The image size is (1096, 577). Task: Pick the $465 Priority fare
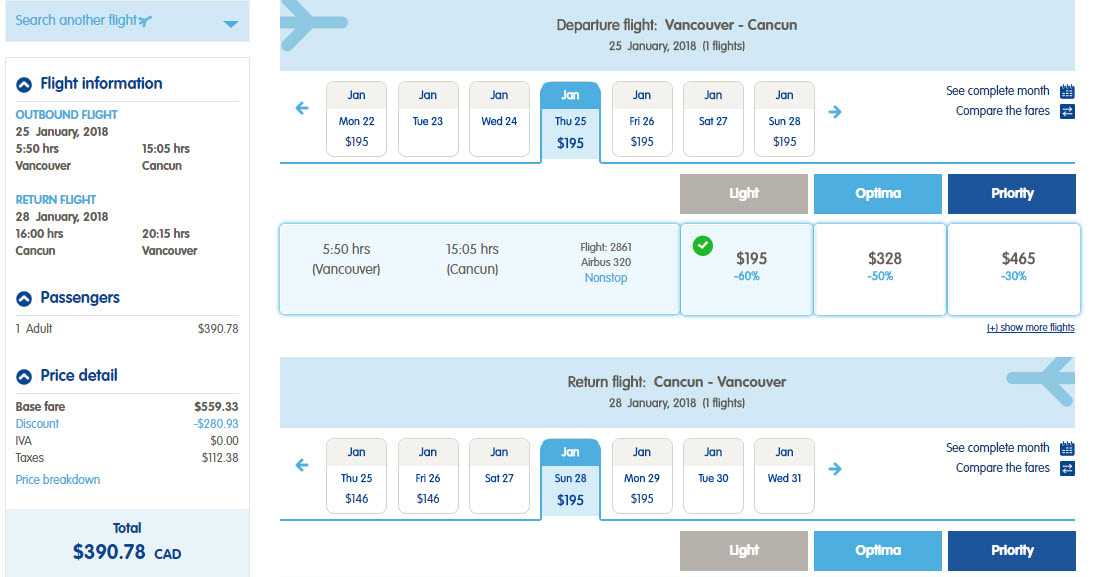[x=1013, y=268]
